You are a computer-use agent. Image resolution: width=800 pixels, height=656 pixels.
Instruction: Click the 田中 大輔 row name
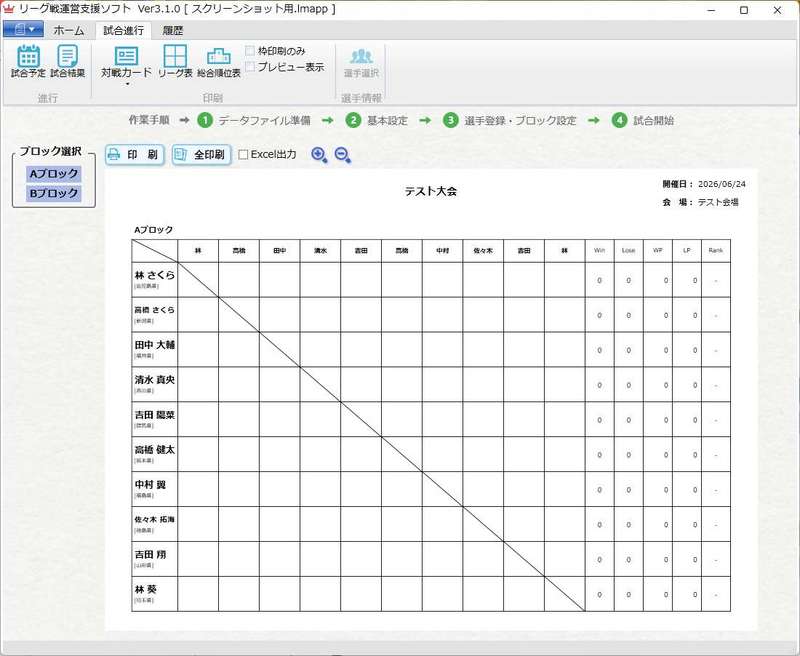(x=155, y=345)
